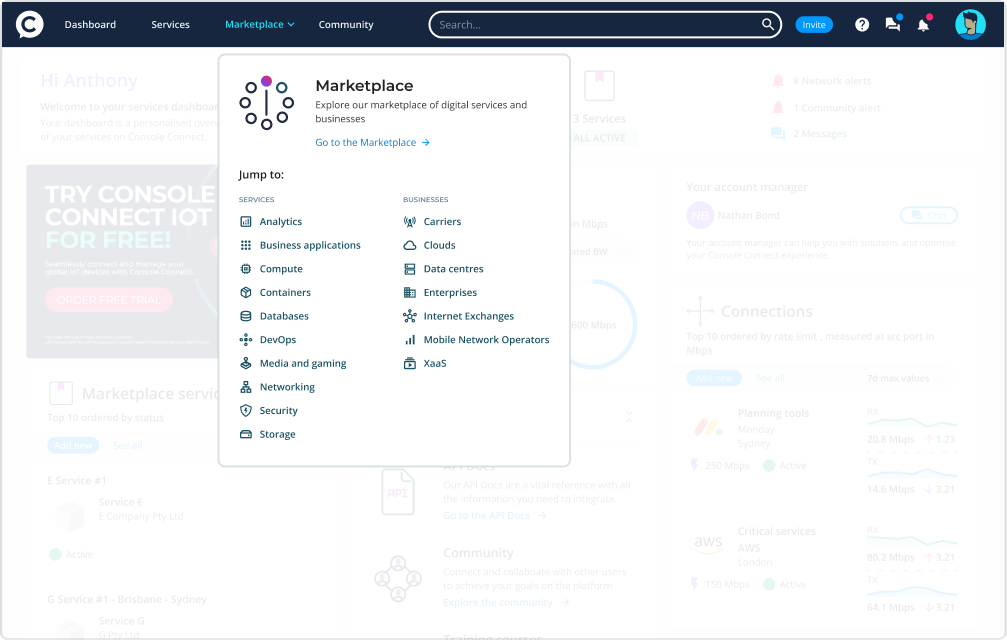Follow the Explore the community link
Viewport: 1007px width, 640px height.
coord(506,602)
